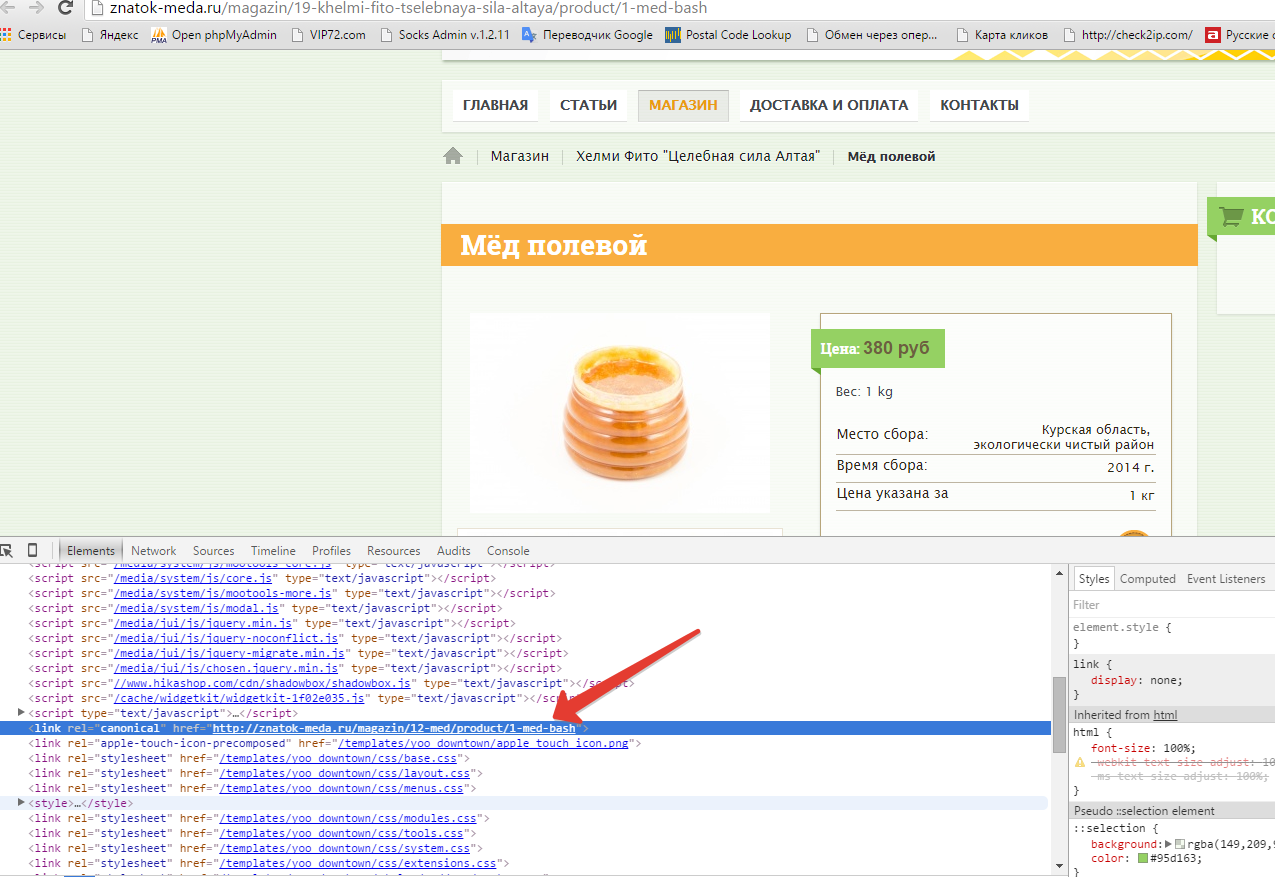Click the Сервисы apps grid icon
1275x877 pixels.
tap(6, 35)
